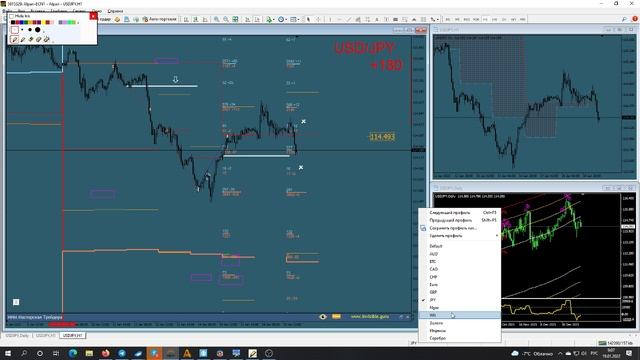This screenshot has width=640, height=360.
Task: Choose the CHF profile entry
Action: 459,277
